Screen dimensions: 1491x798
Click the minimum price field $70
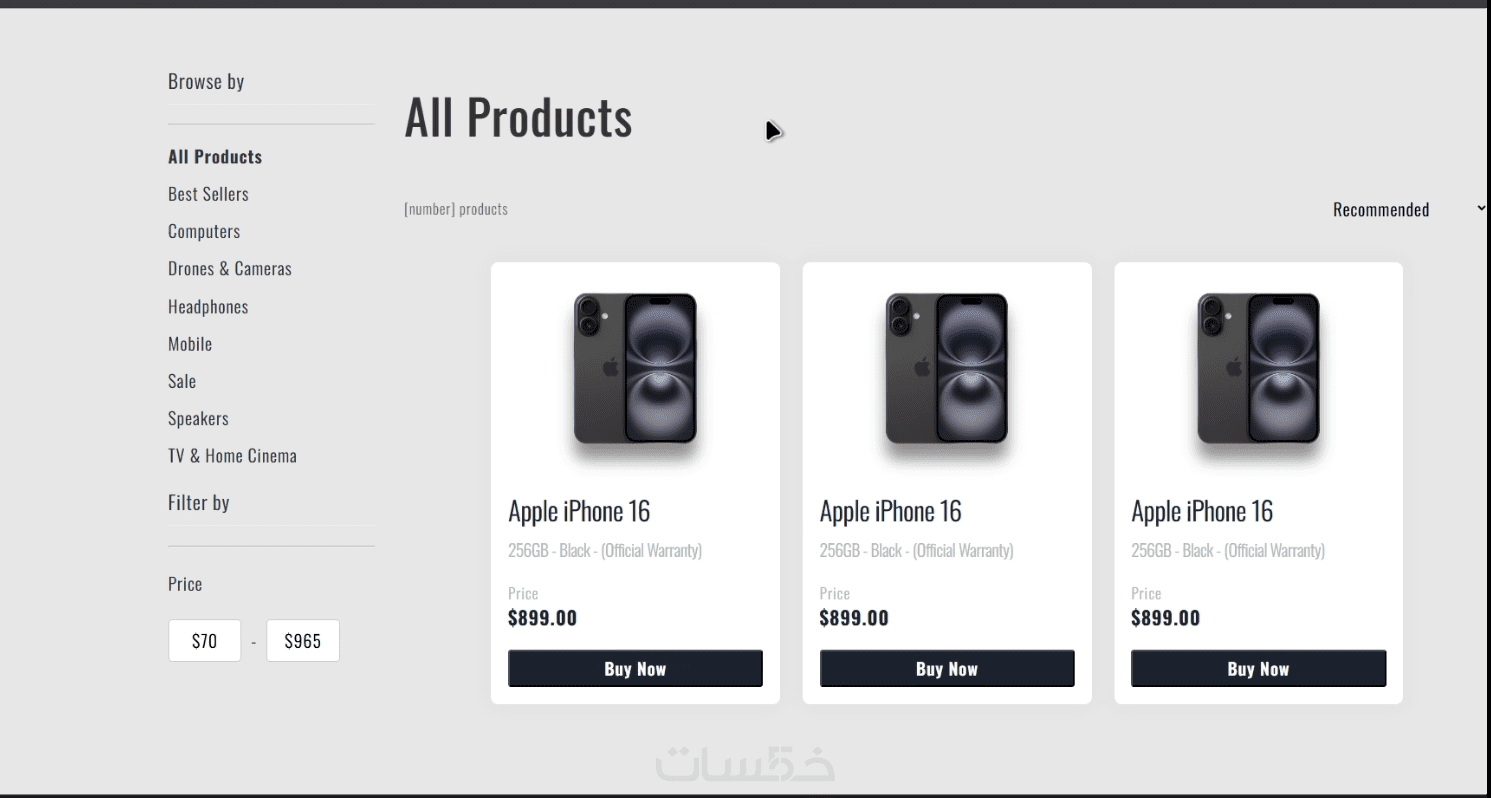(204, 641)
